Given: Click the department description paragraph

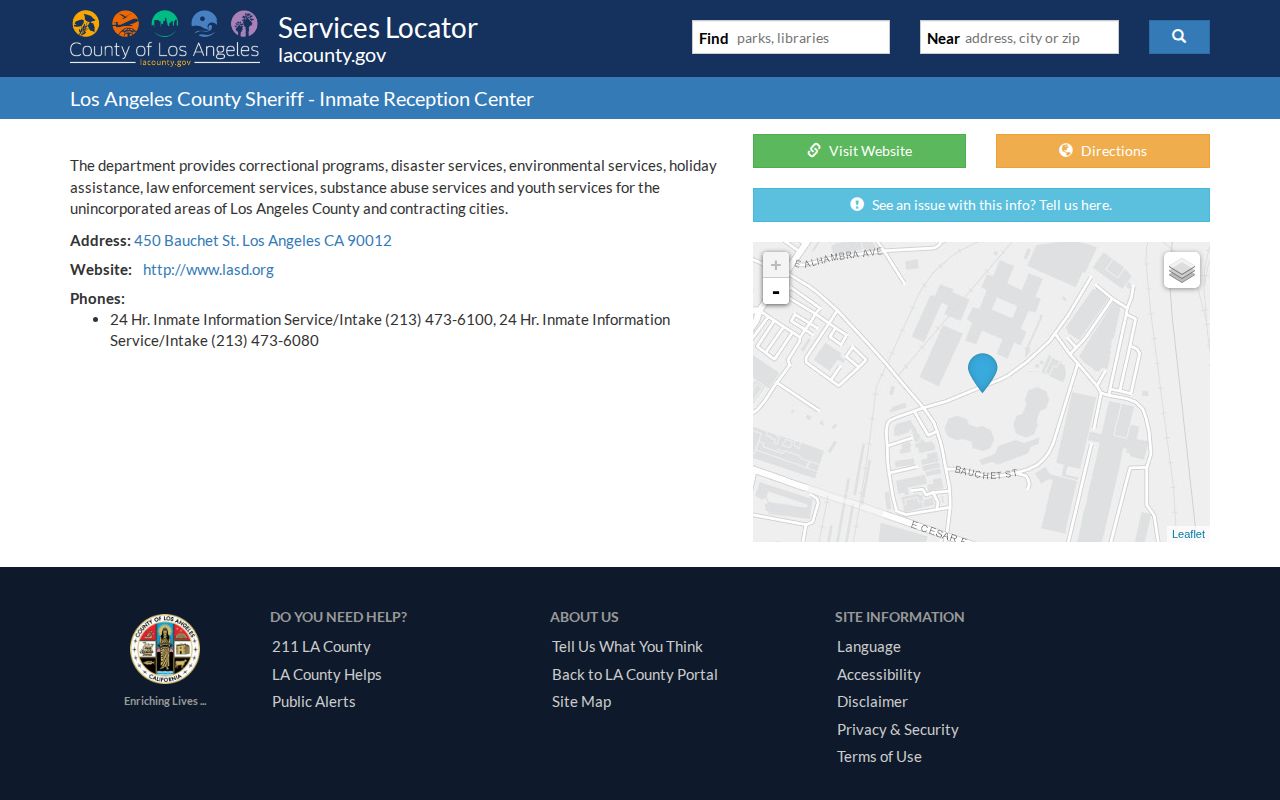Looking at the screenshot, I should pyautogui.click(x=394, y=187).
